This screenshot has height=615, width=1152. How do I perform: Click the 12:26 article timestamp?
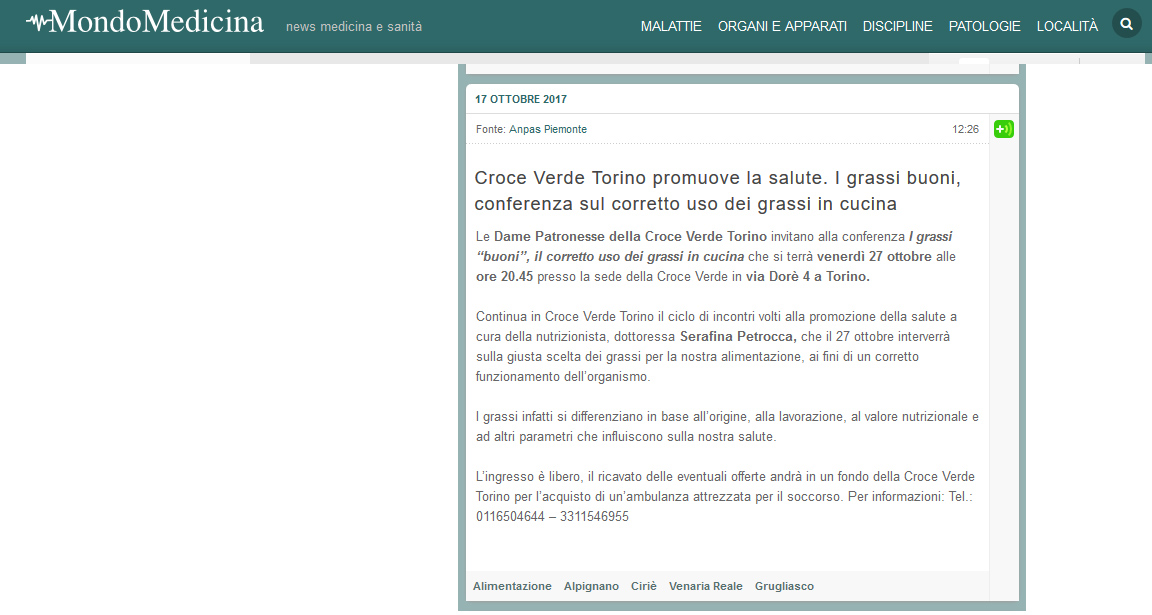pos(965,130)
